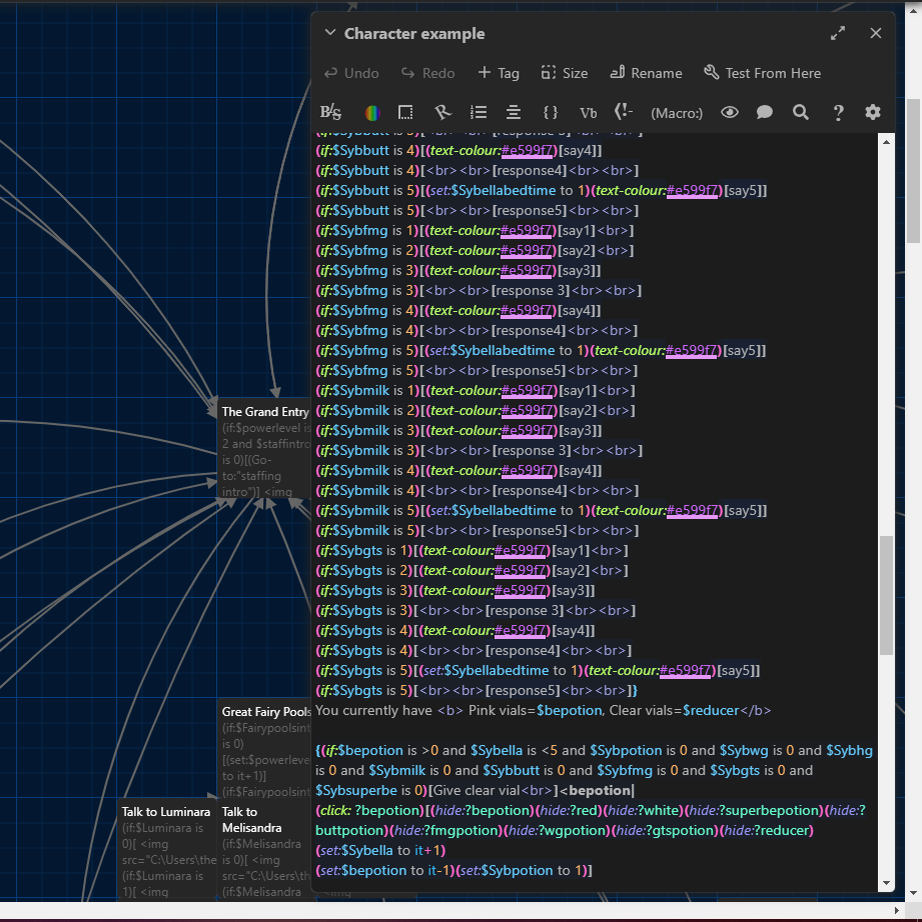Collapse the Character example panel chevron
This screenshot has width=922, height=922.
330,33
